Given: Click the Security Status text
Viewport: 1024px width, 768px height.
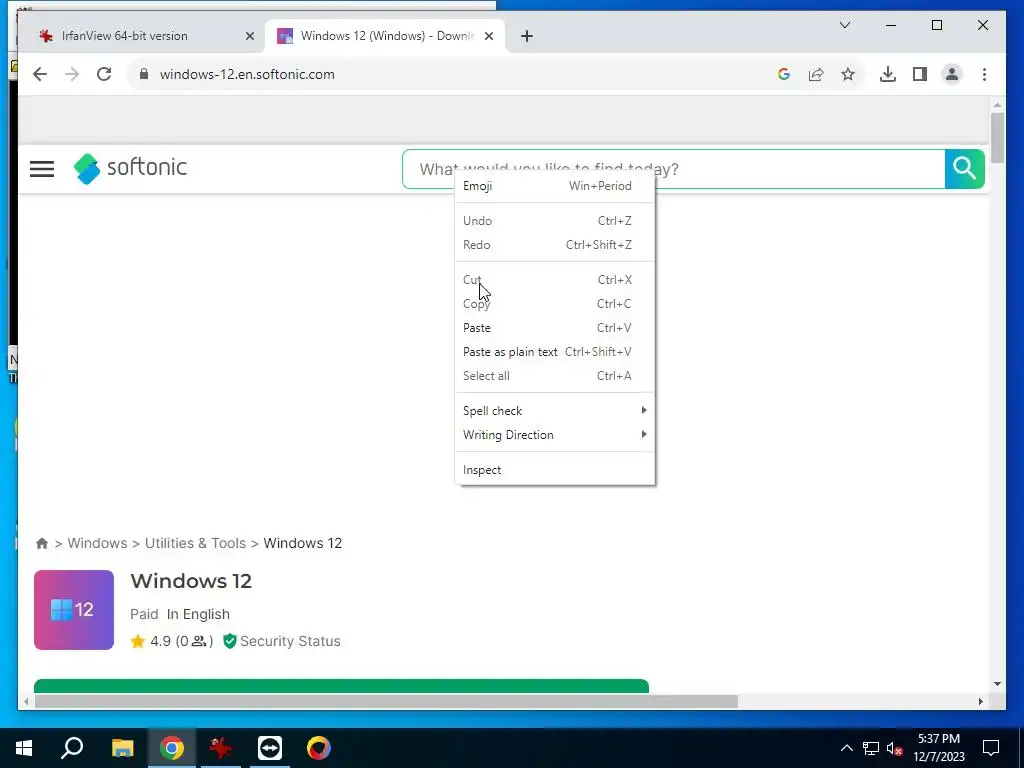Looking at the screenshot, I should 290,641.
